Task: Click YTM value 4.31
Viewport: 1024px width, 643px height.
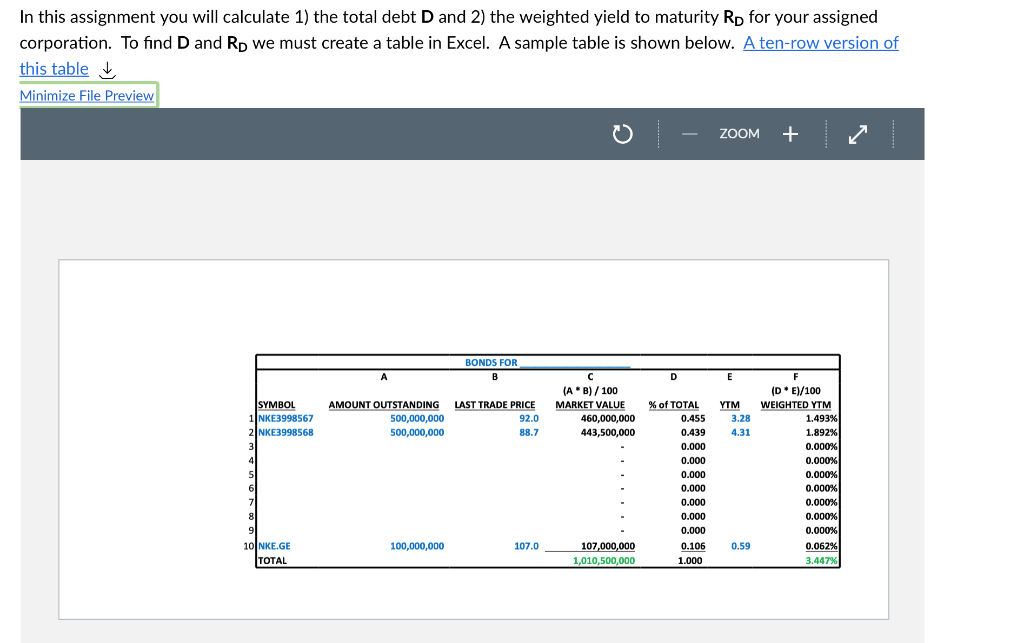Action: (x=741, y=432)
